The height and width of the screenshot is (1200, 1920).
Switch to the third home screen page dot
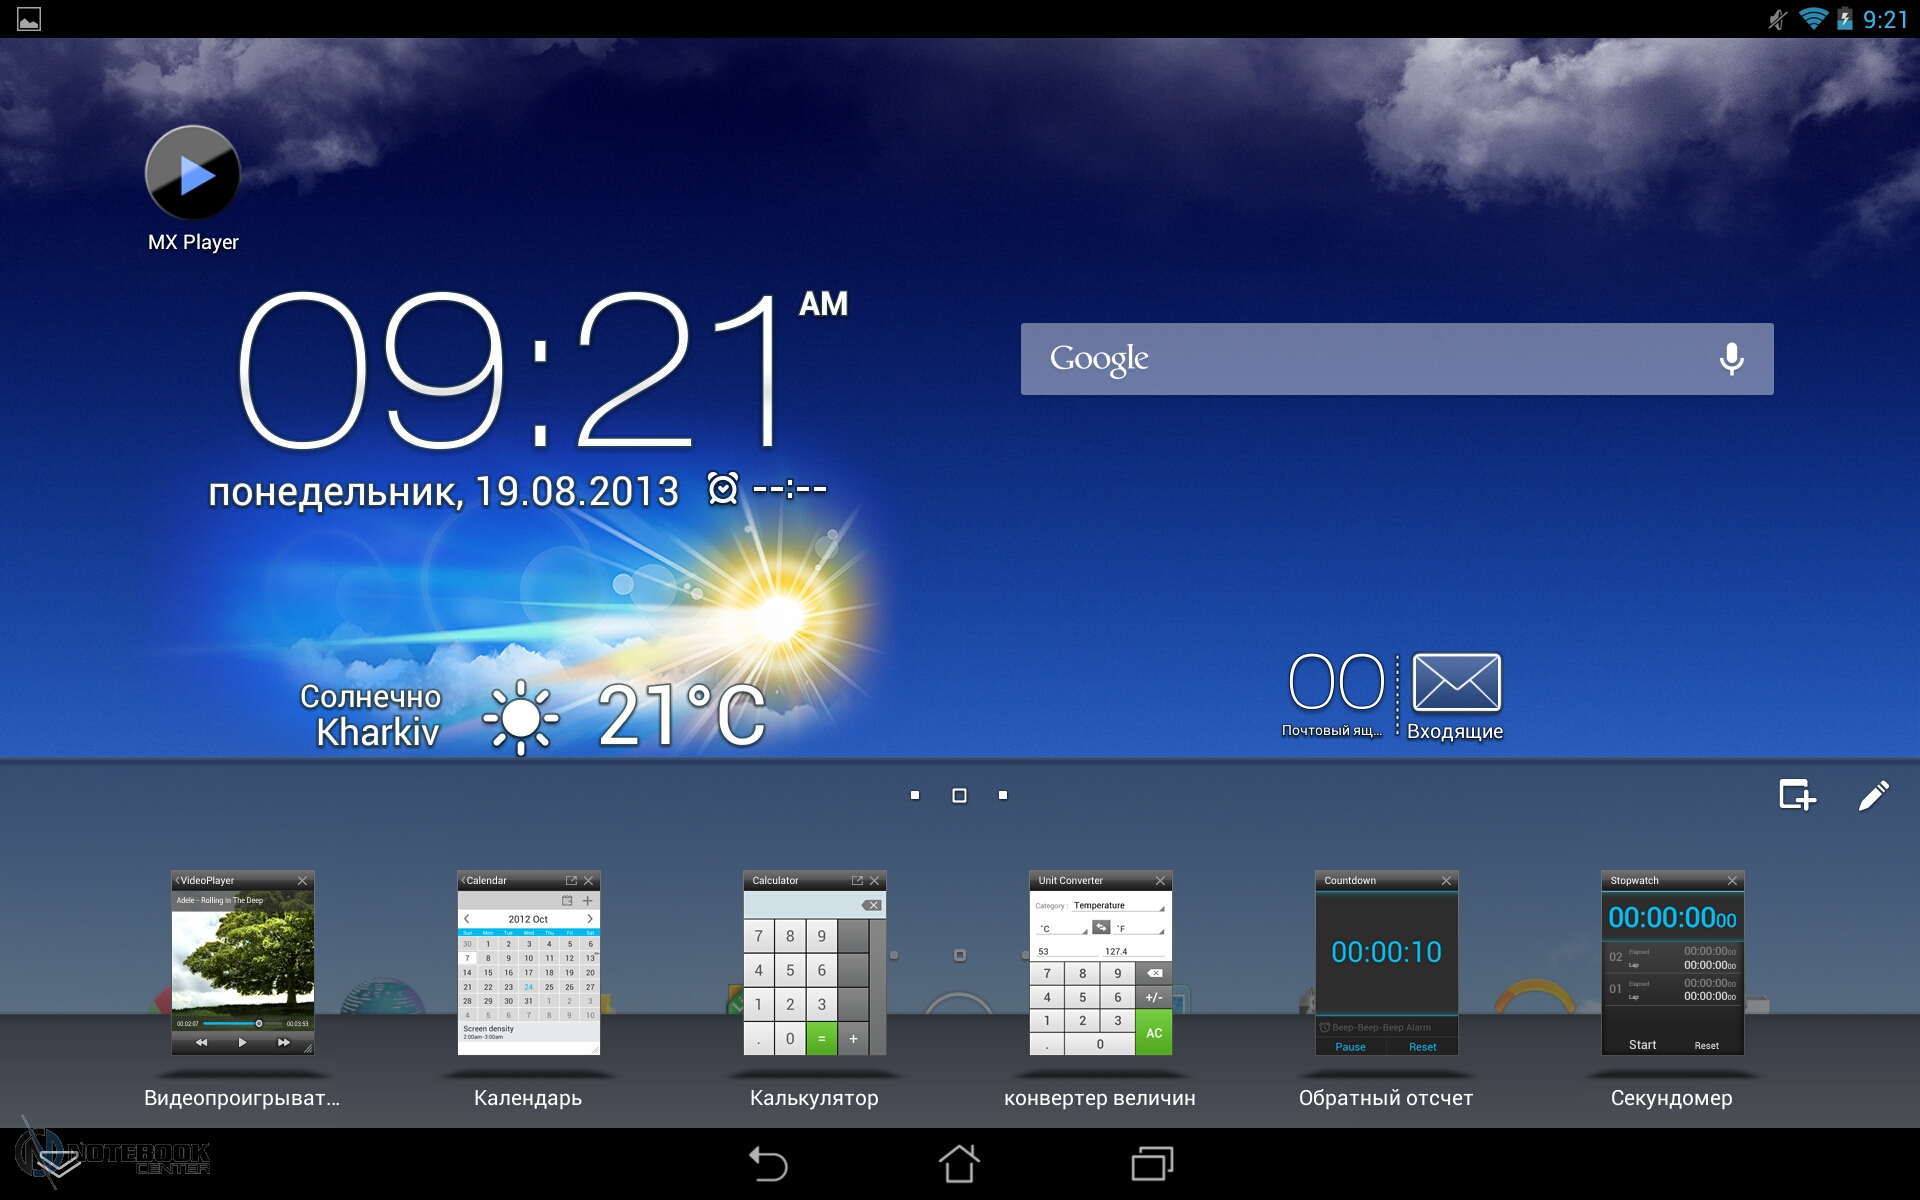tap(1003, 796)
